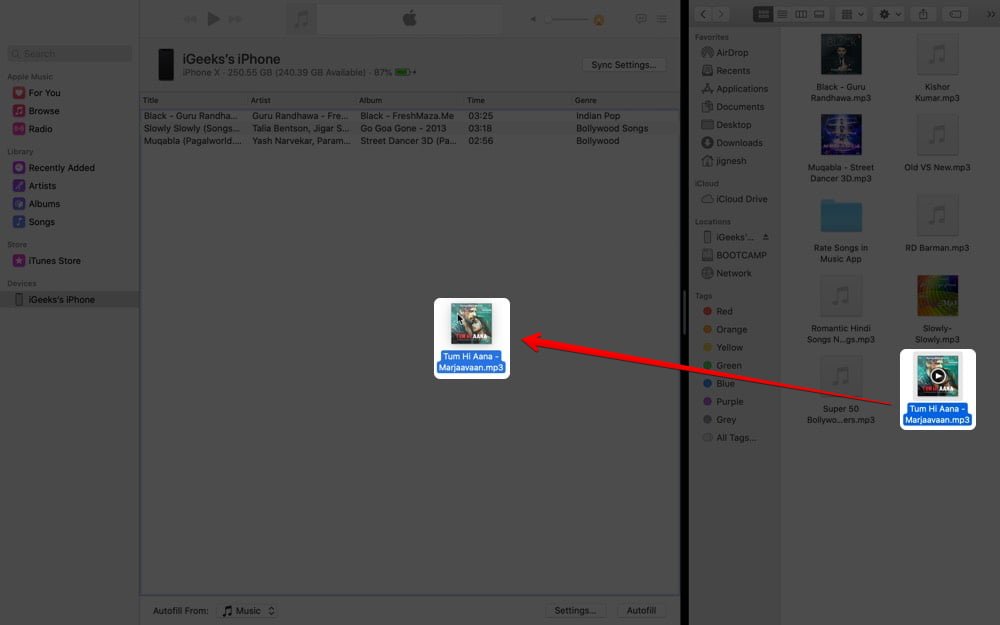This screenshot has width=1000, height=625.
Task: Select Finder icon view button
Action: [x=763, y=14]
